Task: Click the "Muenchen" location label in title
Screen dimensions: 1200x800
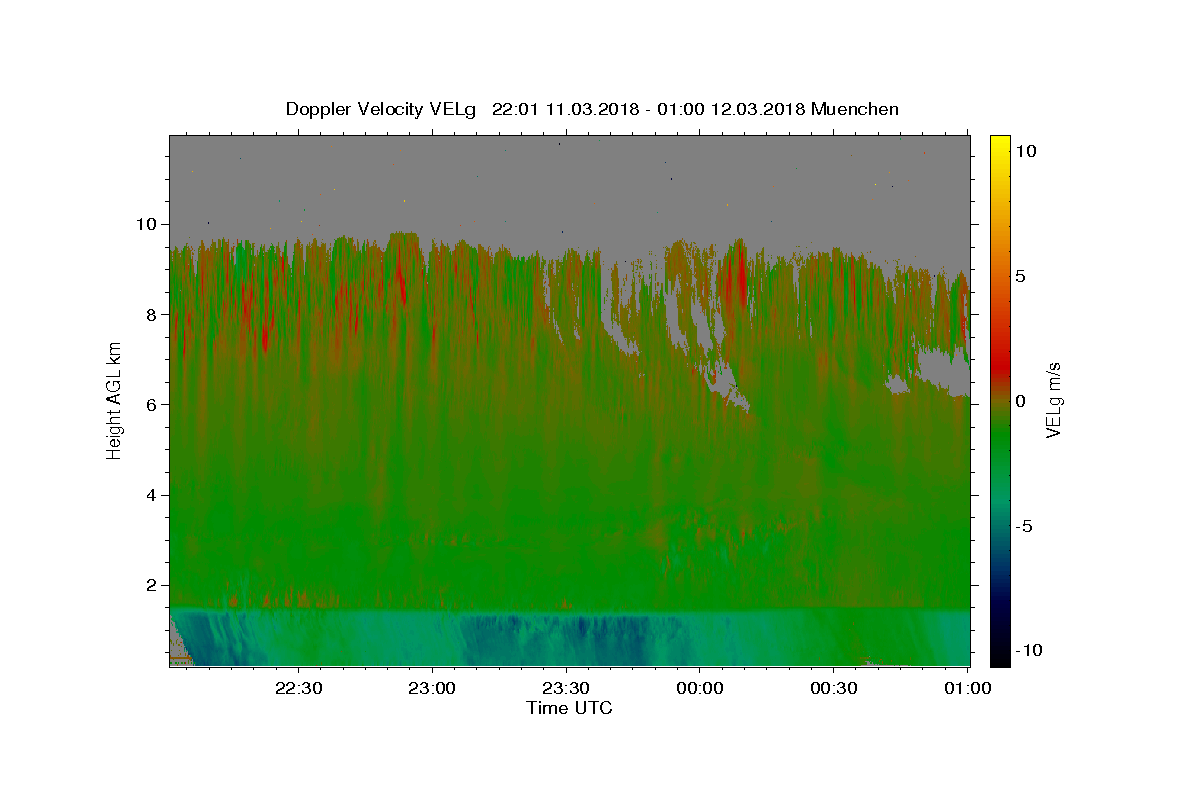Action: click(x=855, y=109)
